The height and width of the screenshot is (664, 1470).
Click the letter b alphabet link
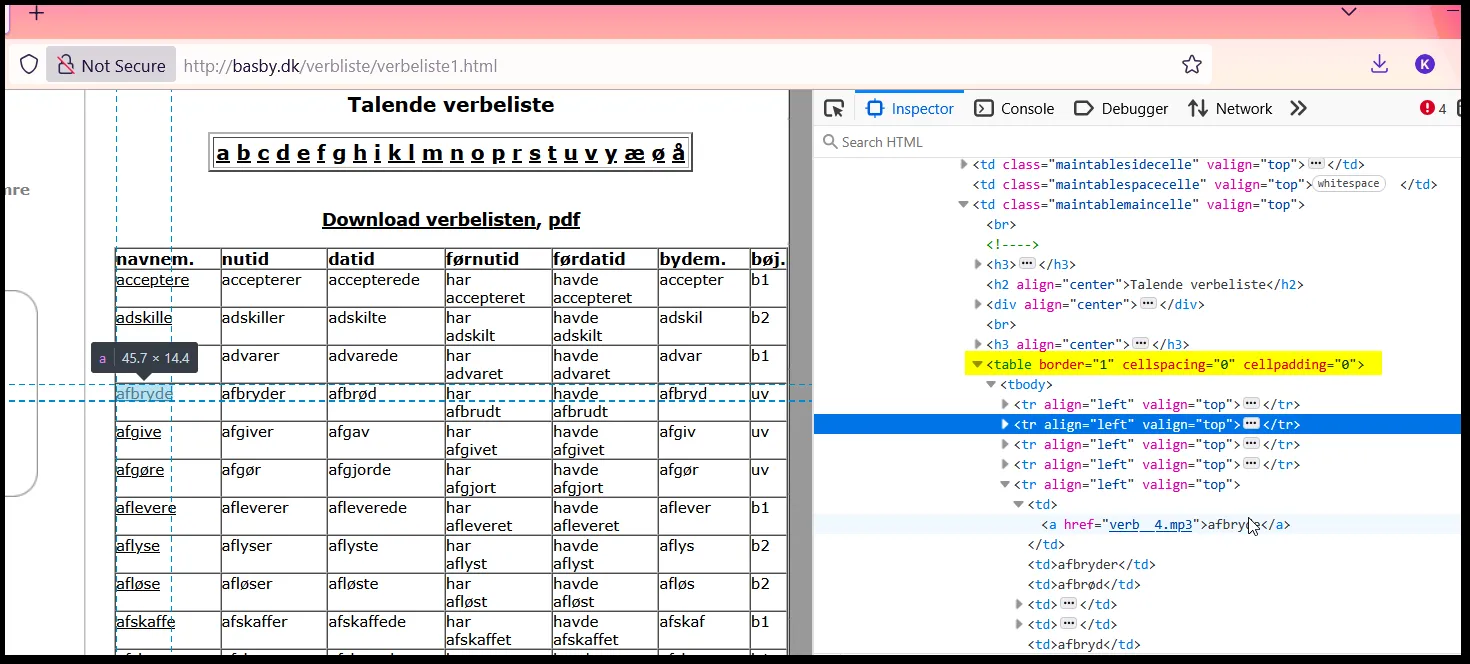242,153
